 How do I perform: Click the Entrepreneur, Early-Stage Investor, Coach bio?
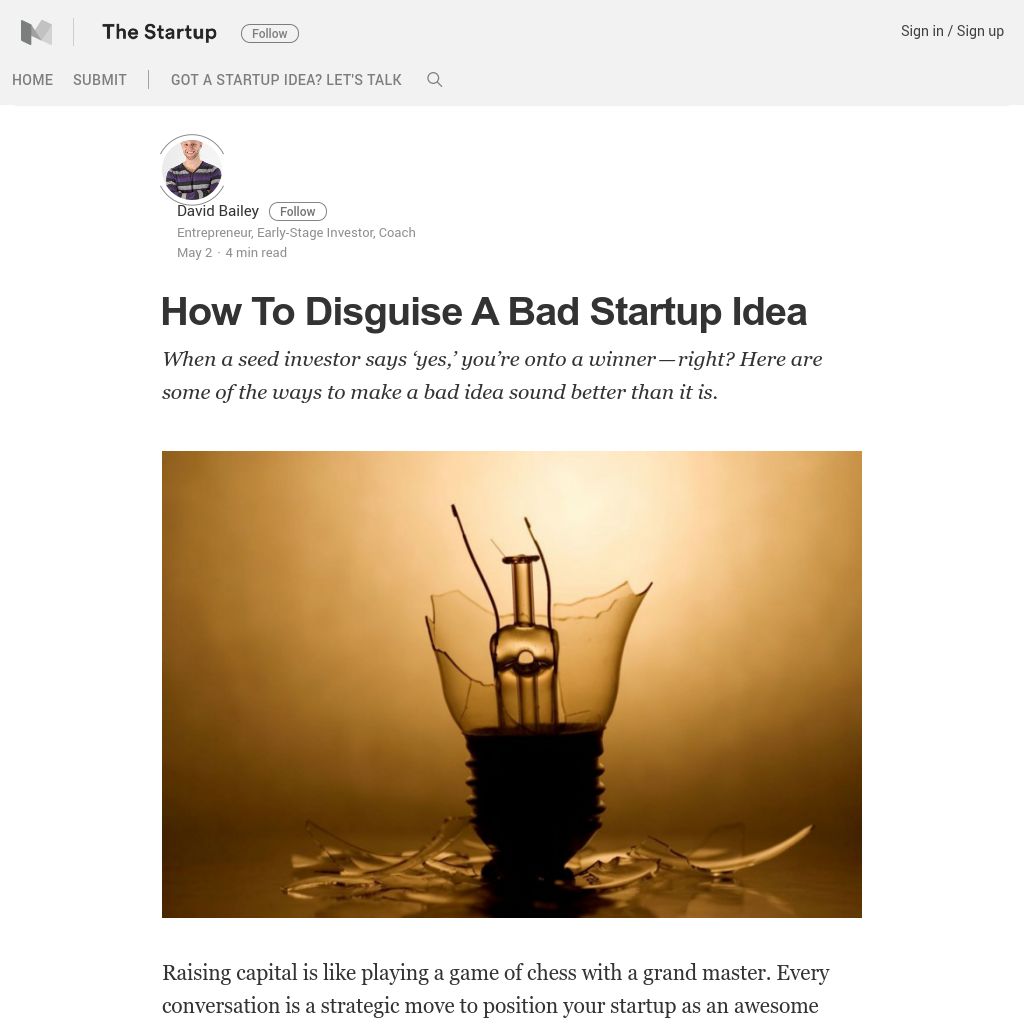pos(296,232)
